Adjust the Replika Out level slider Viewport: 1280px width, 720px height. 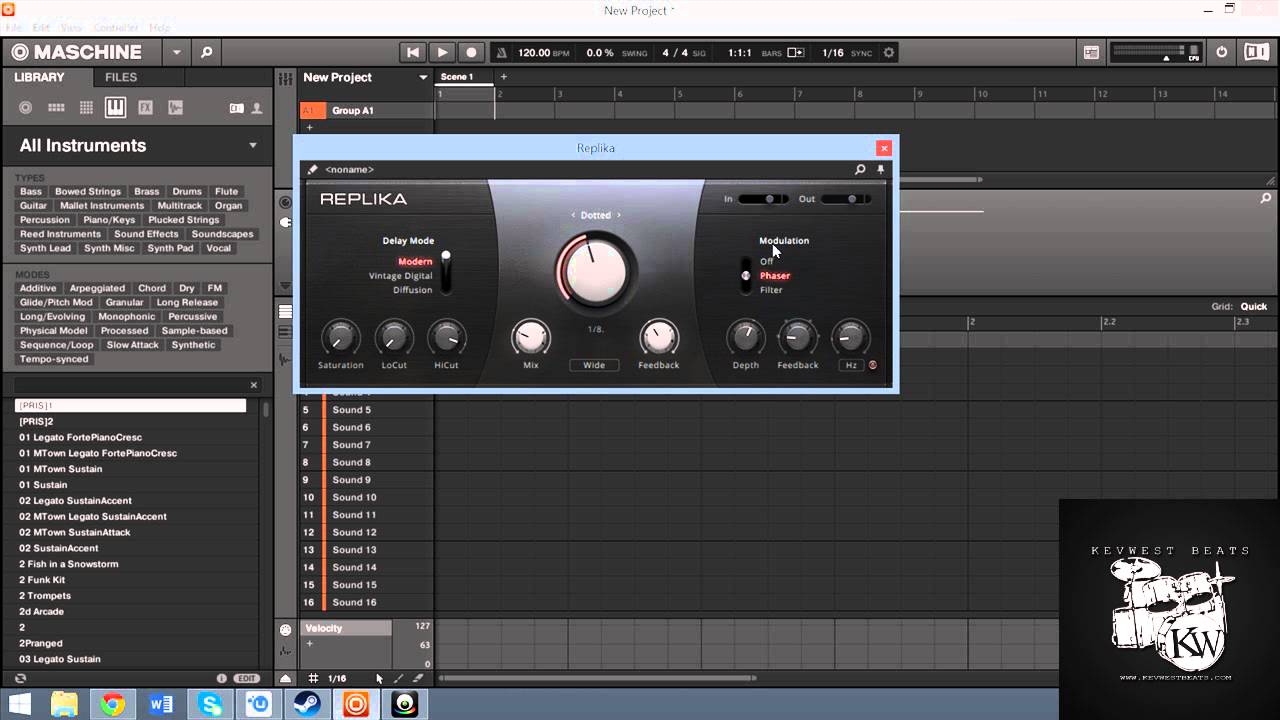[x=845, y=199]
